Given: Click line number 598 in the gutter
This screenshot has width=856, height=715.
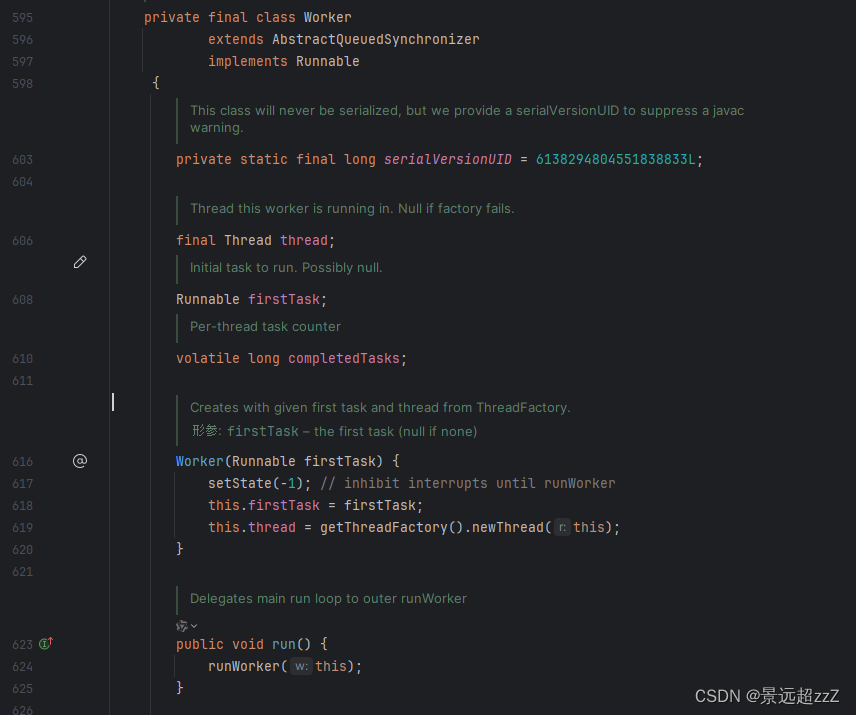Looking at the screenshot, I should [22, 83].
